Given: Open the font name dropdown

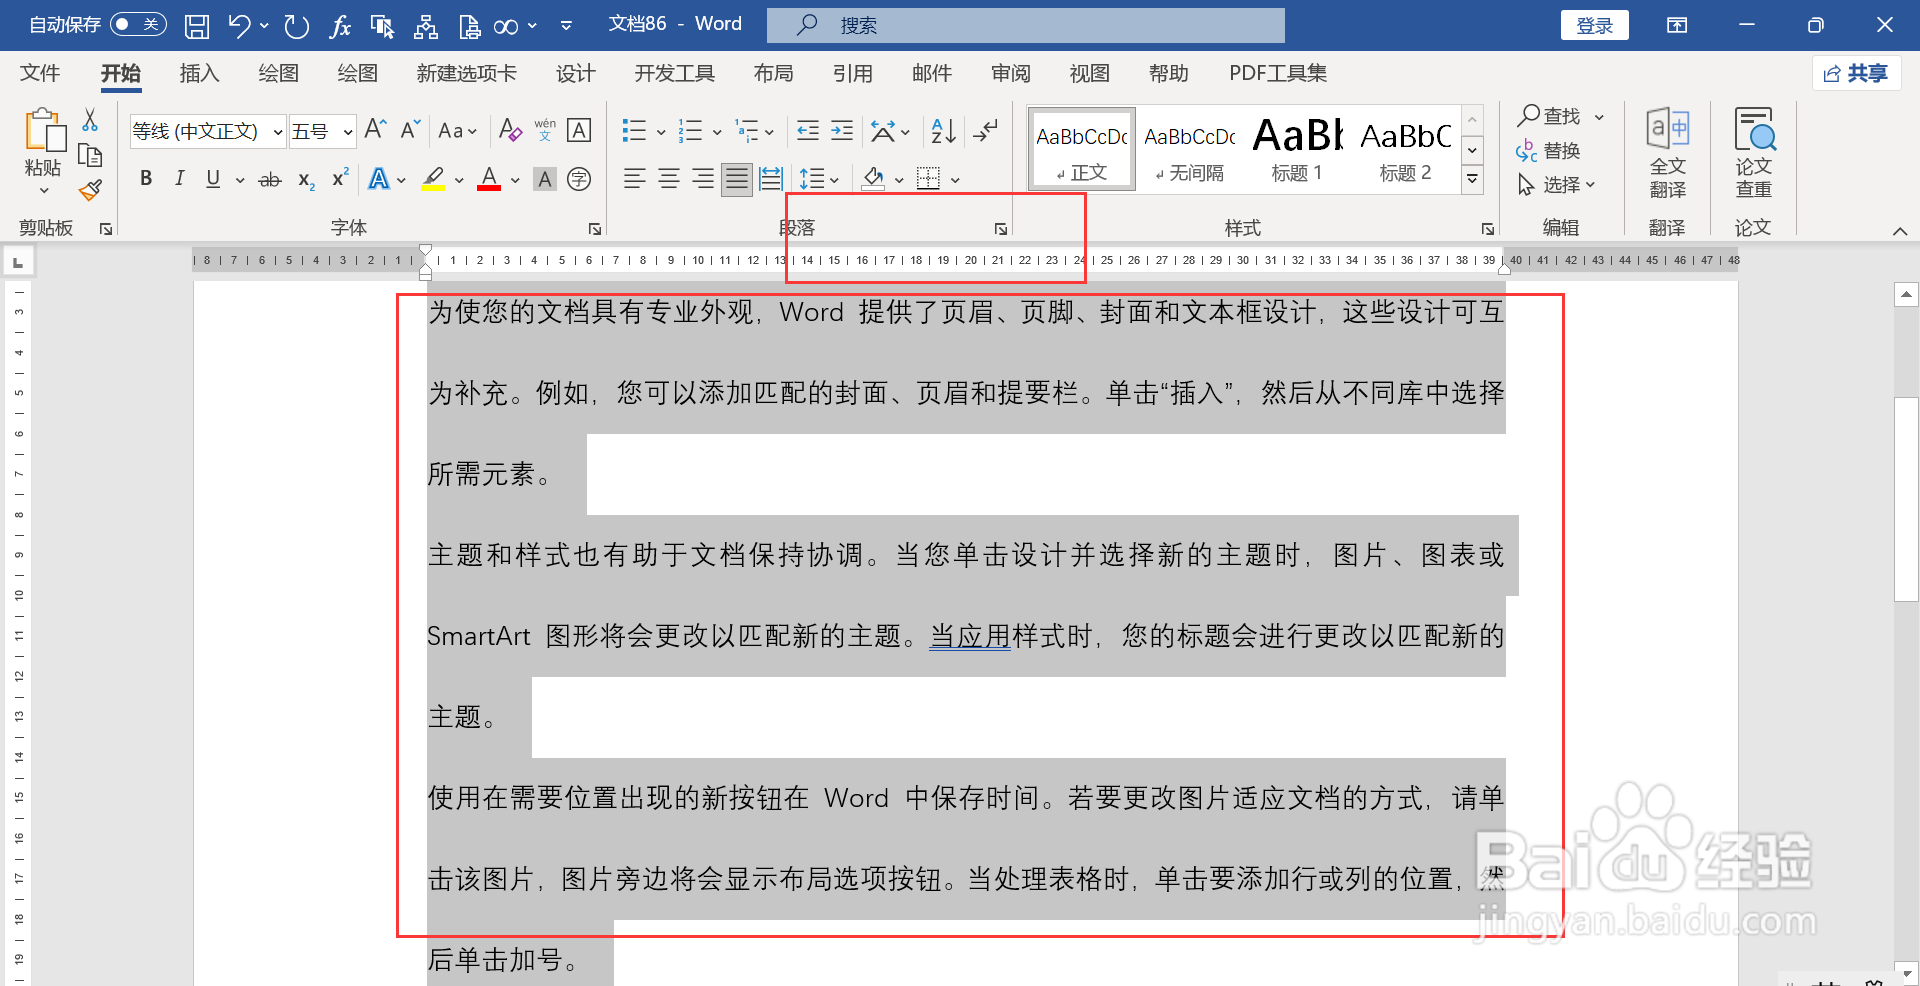Looking at the screenshot, I should coord(277,131).
